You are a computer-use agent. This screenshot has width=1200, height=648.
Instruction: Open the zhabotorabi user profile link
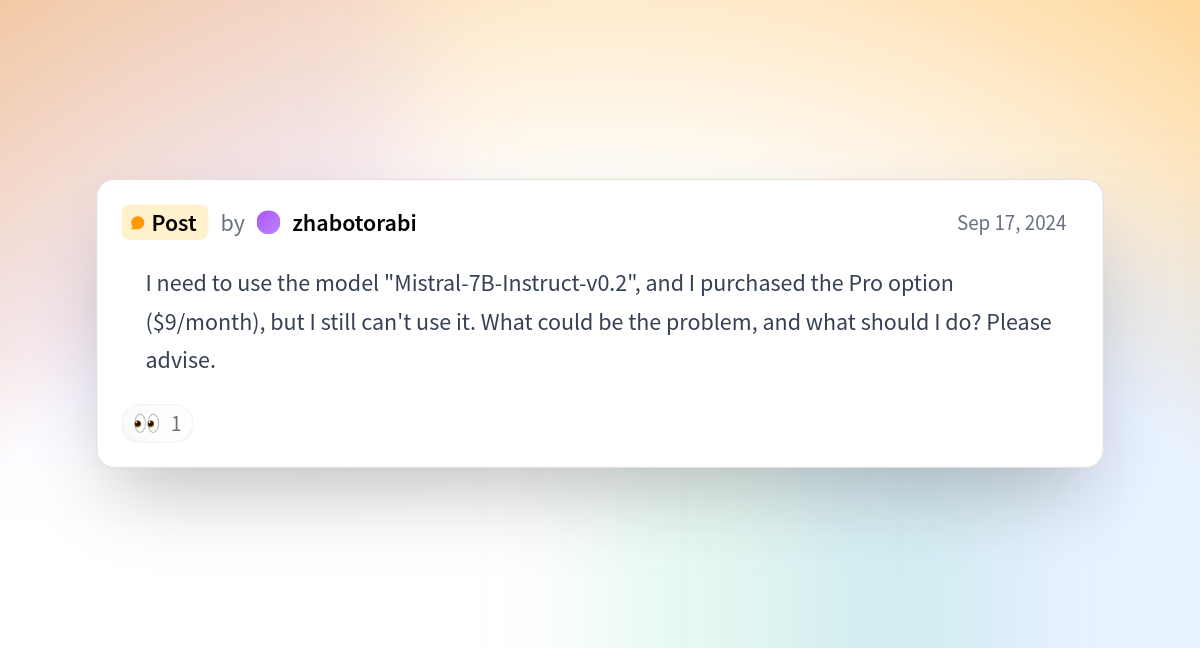click(354, 223)
